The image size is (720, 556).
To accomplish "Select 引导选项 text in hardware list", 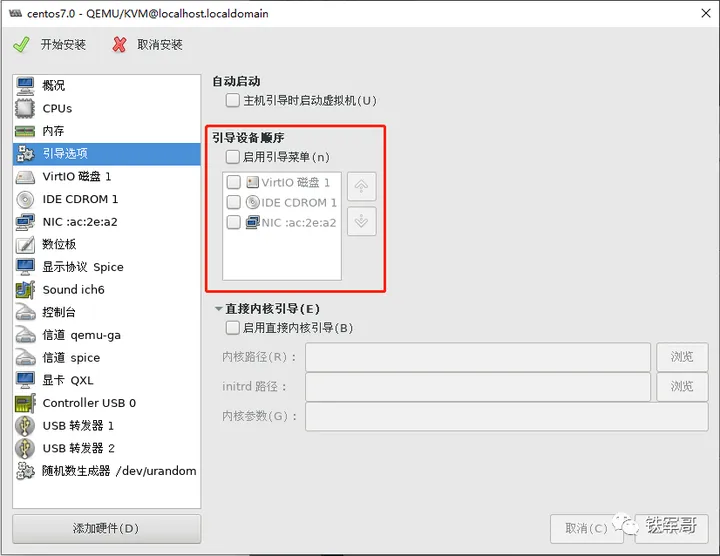I will [x=65, y=154].
